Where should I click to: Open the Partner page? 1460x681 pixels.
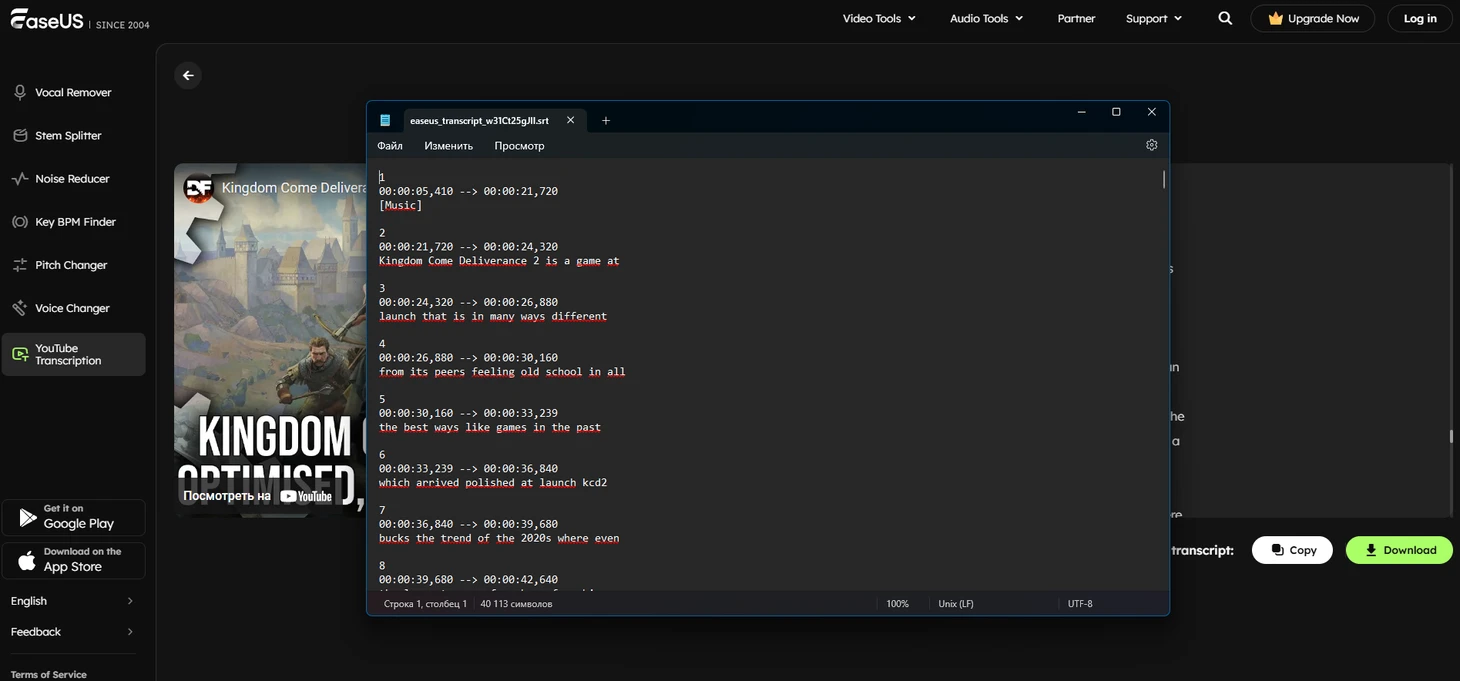click(x=1076, y=18)
